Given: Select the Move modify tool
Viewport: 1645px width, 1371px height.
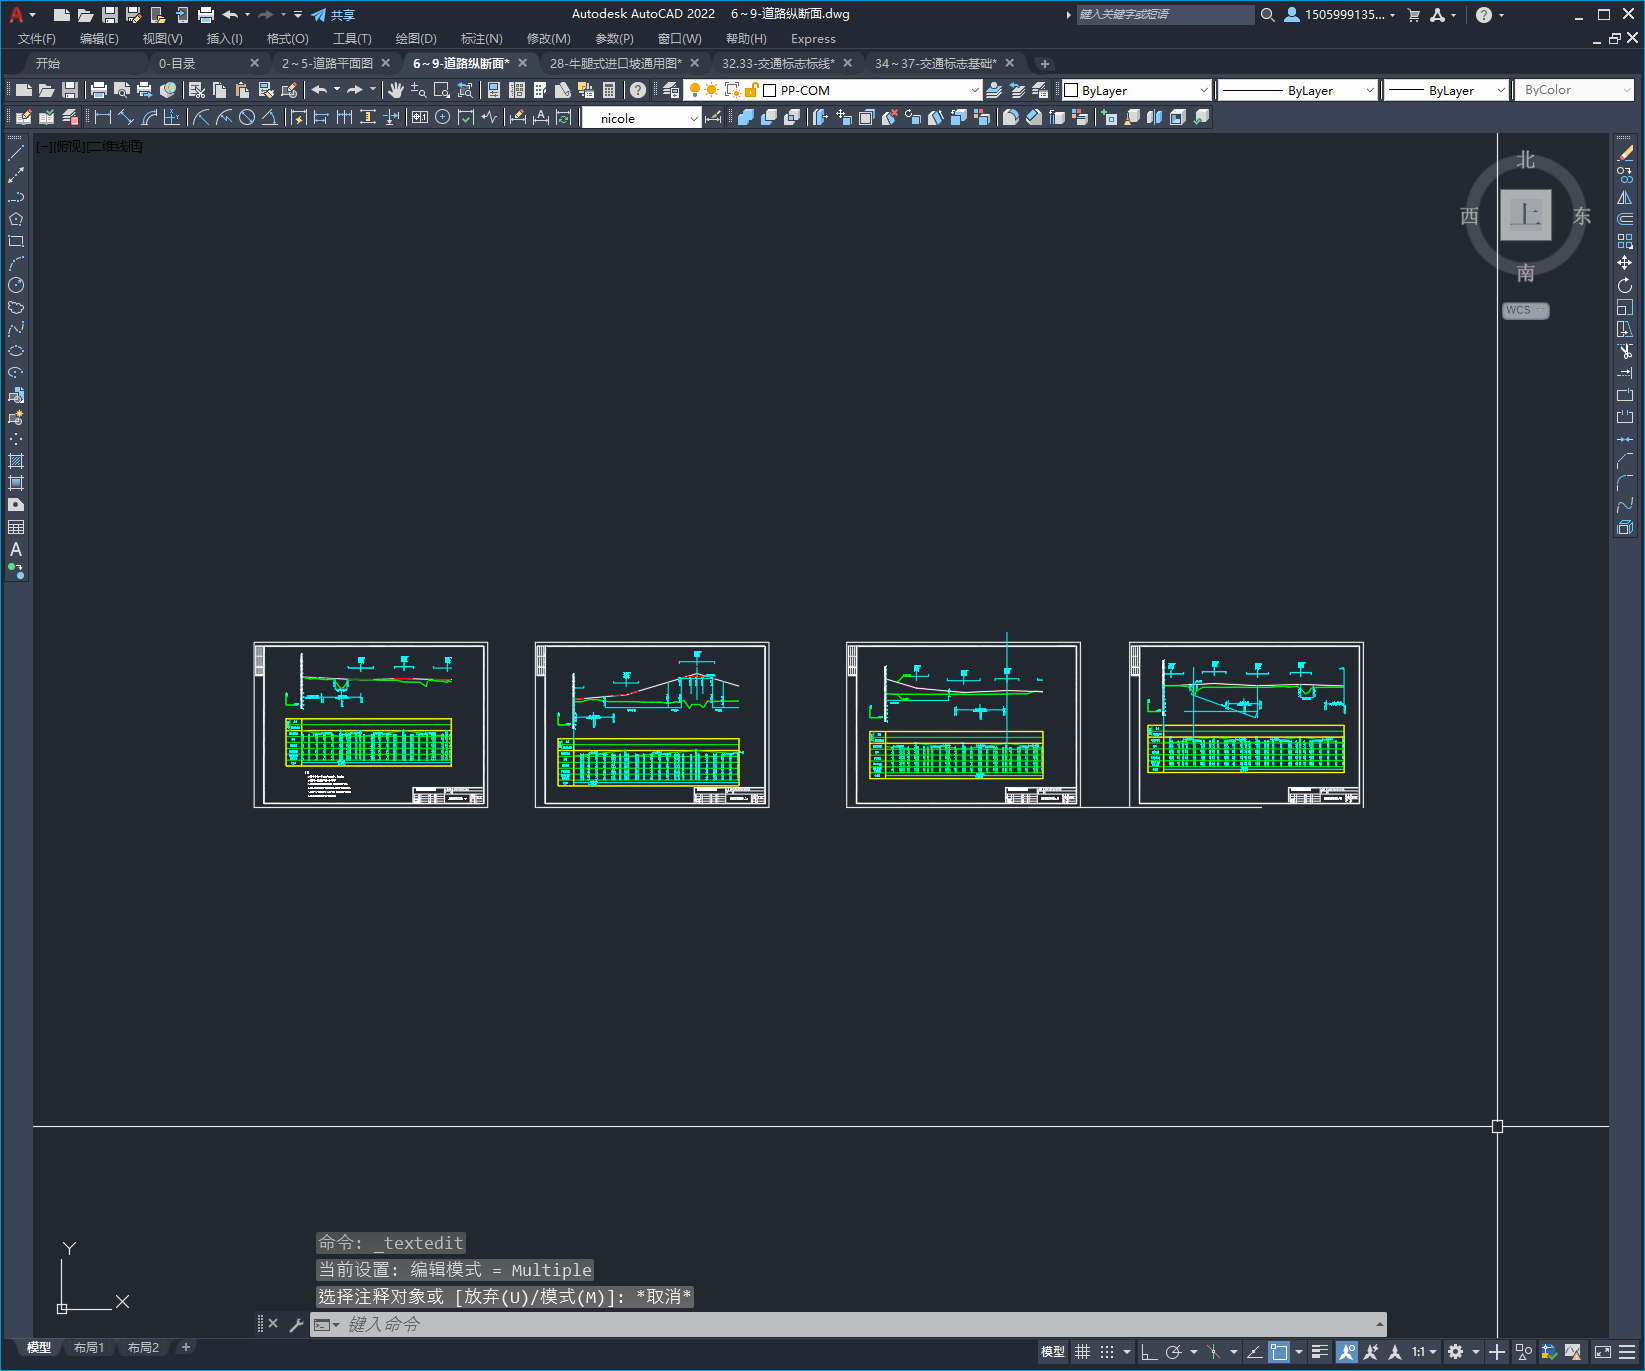Looking at the screenshot, I should (1625, 263).
